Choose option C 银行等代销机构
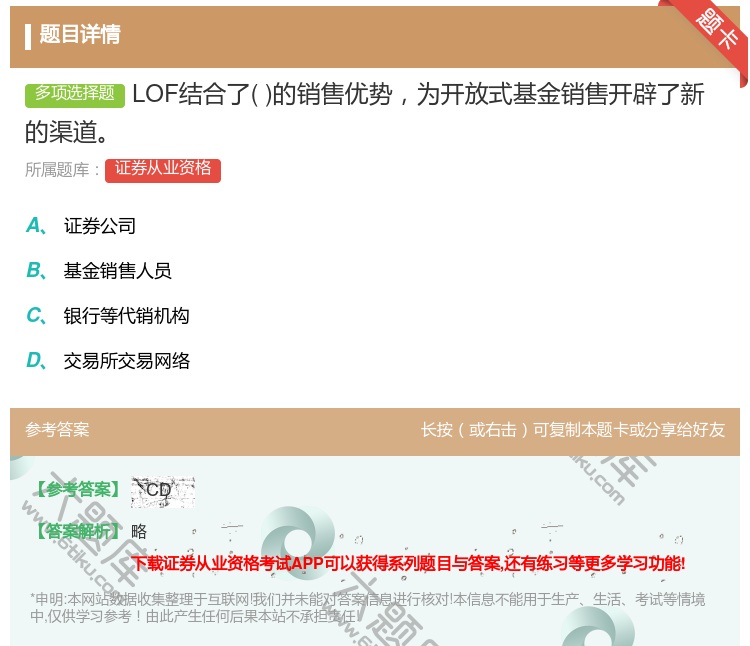Screen dimensions: 750x646 point(108,316)
